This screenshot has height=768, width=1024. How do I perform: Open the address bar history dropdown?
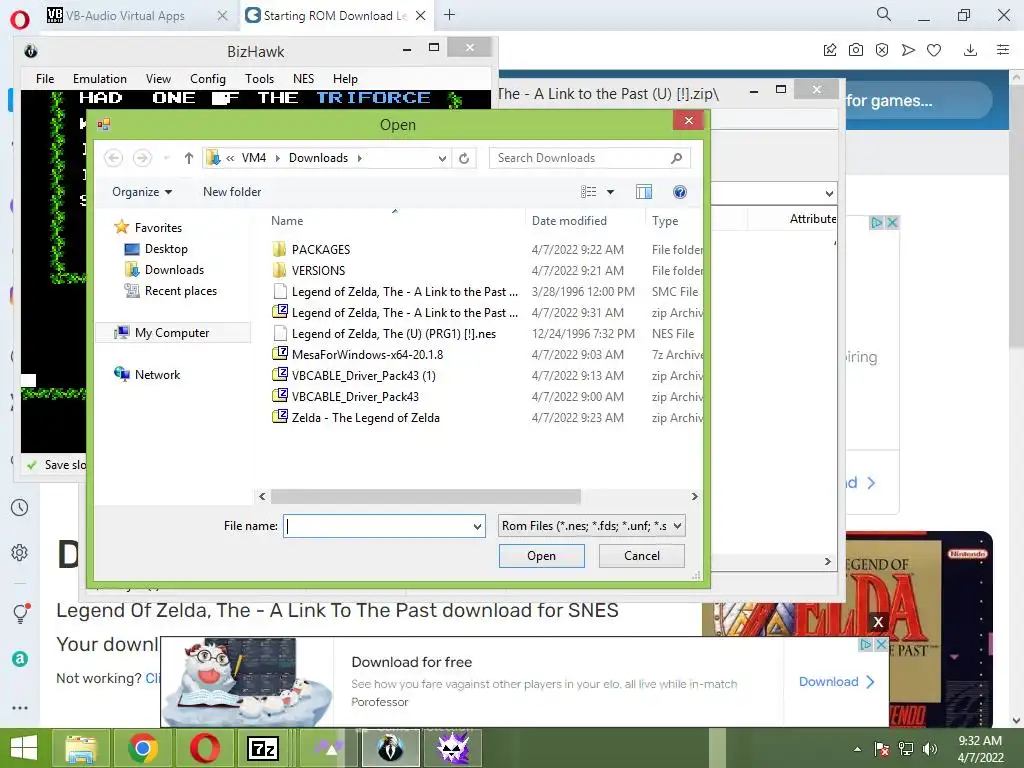click(x=442, y=158)
